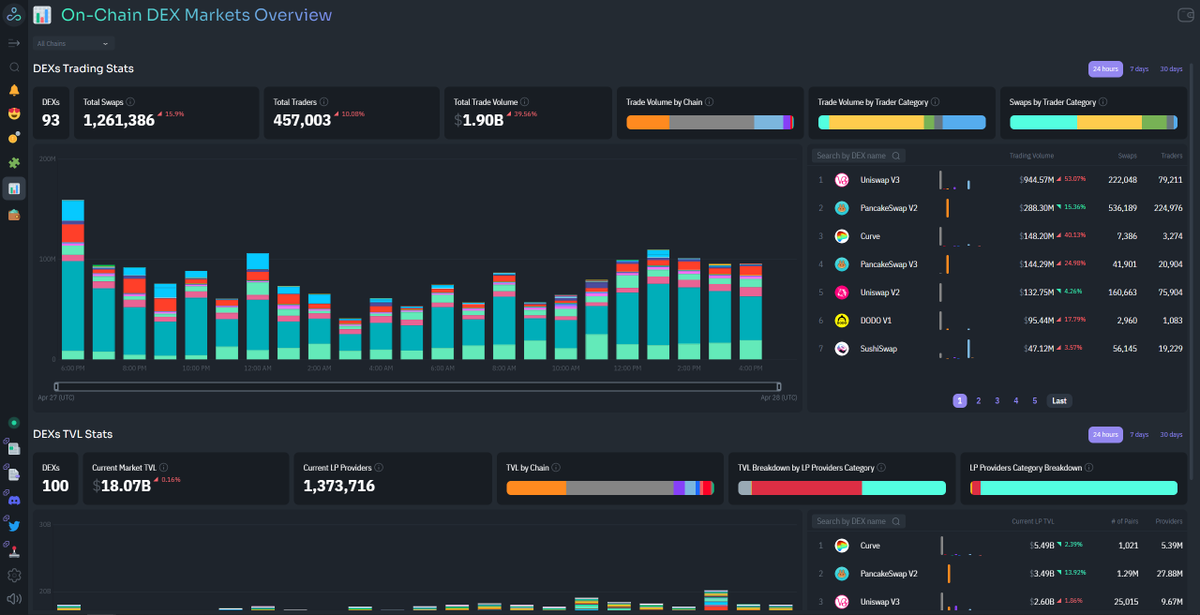Screen dimensions: 1200x615
Task: Click info icon beside Trade Volume by Trader Category
Action: tap(937, 102)
